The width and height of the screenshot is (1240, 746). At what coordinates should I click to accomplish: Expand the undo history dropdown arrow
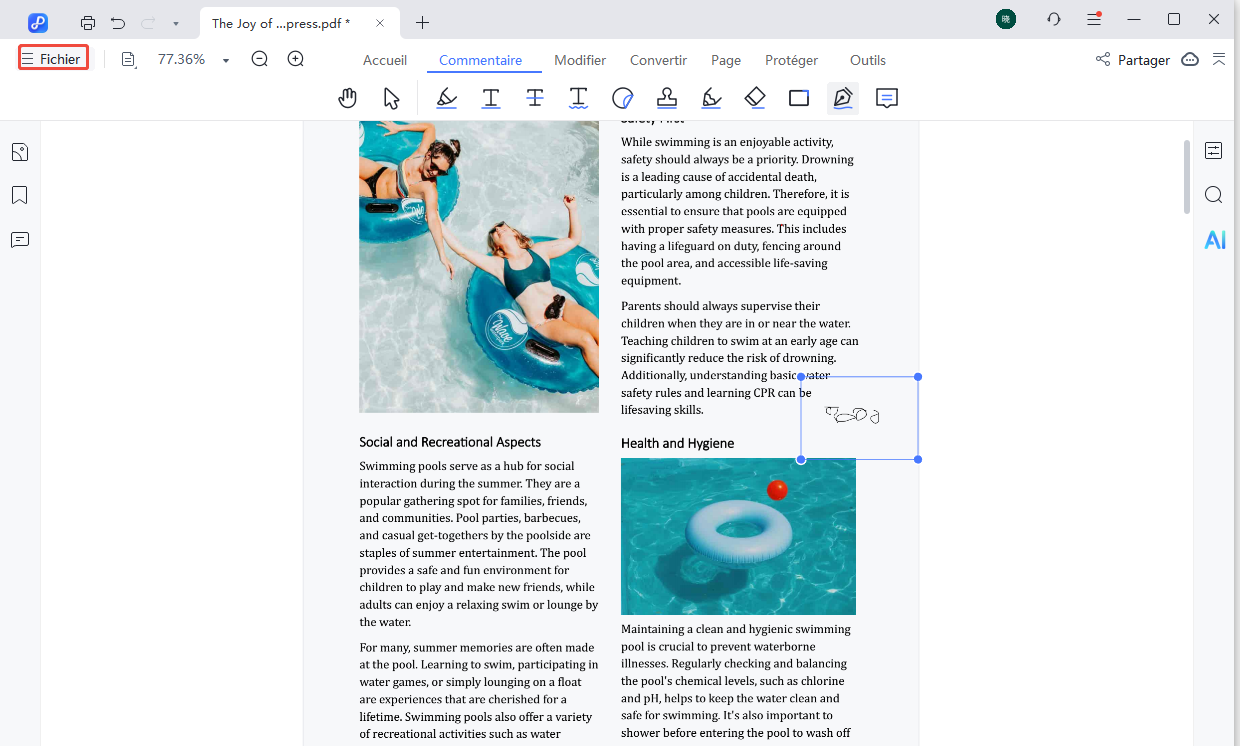click(x=176, y=22)
